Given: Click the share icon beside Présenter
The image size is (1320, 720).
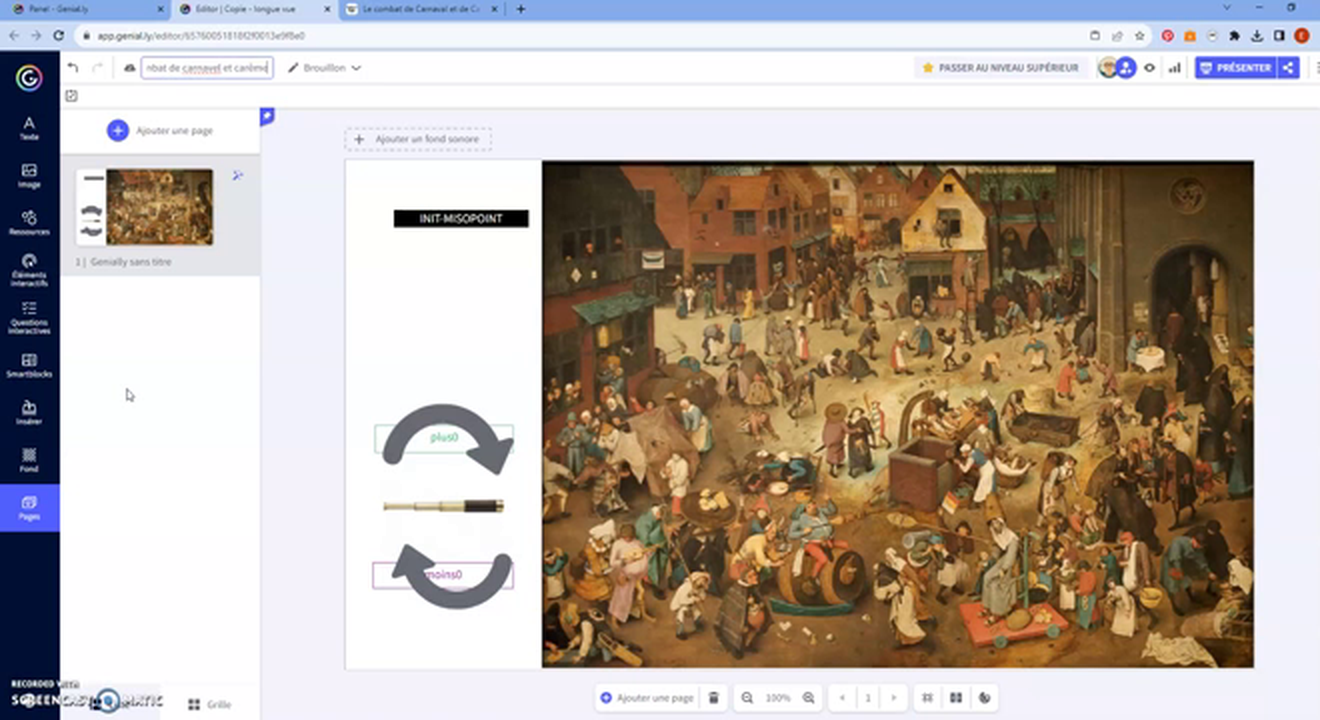Looking at the screenshot, I should (x=1289, y=68).
